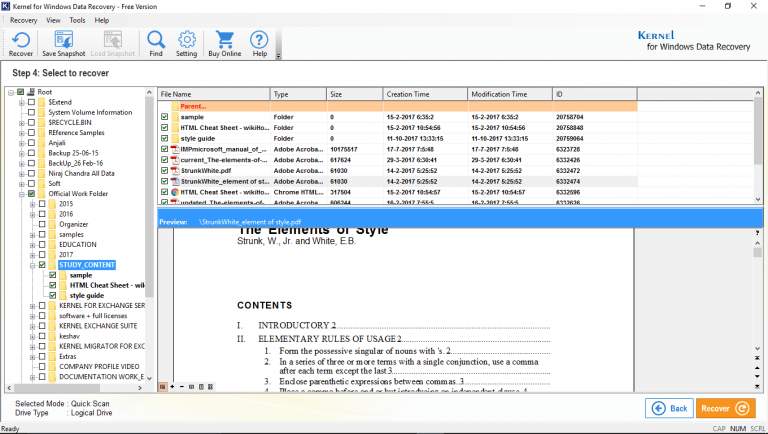Click the Parent folder icon in file list

(x=175, y=106)
